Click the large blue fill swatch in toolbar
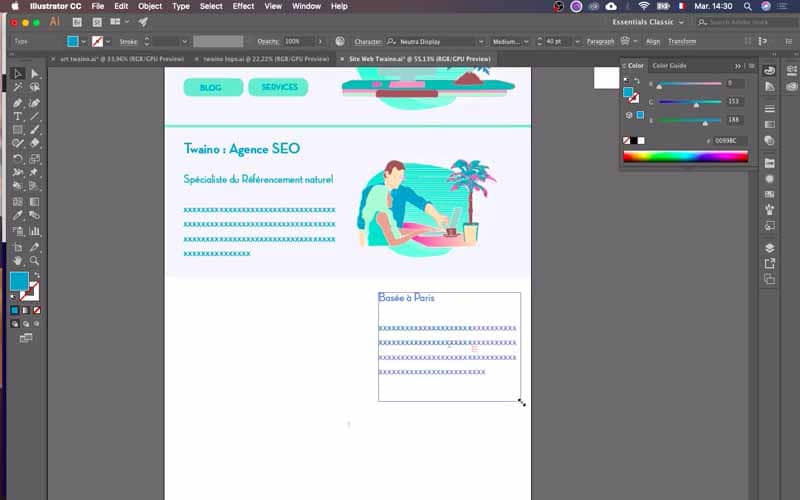This screenshot has width=800, height=500. pyautogui.click(x=19, y=281)
